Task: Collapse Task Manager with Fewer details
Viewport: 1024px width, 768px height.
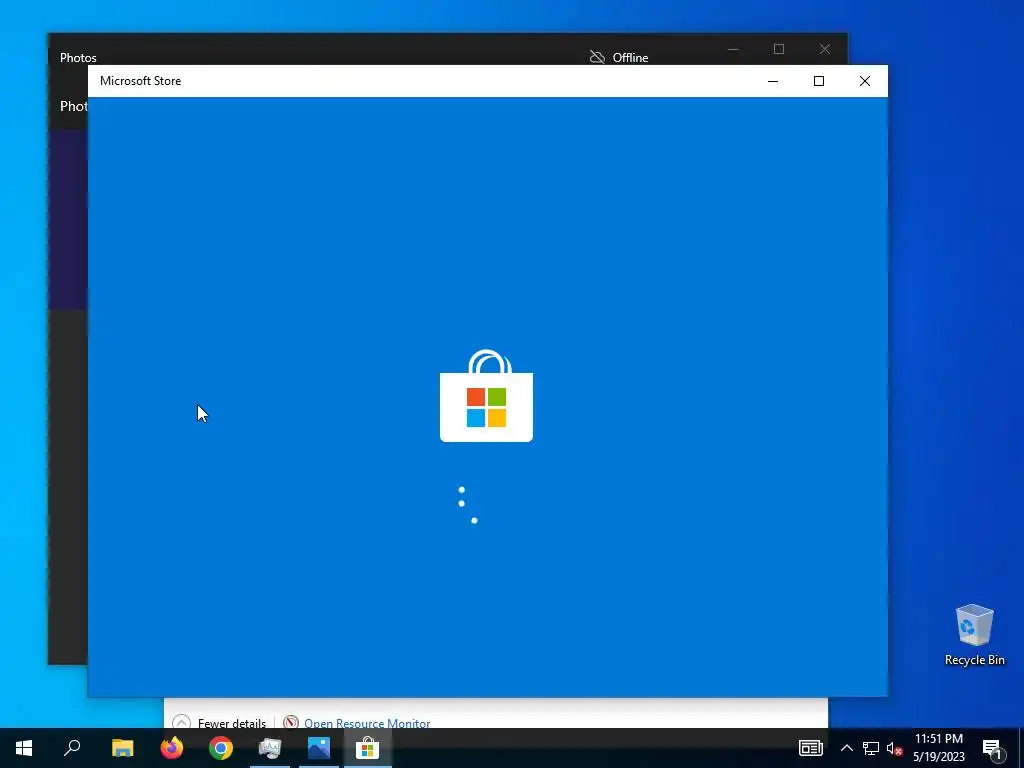Action: [x=219, y=722]
